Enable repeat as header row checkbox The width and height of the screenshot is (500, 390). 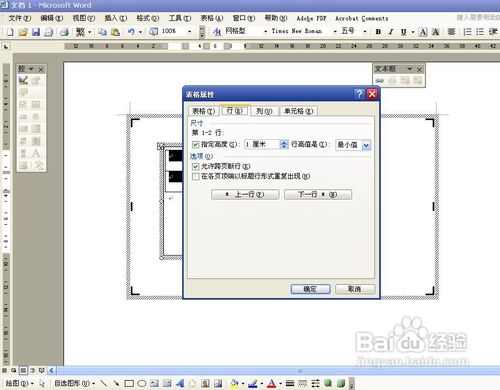tap(196, 176)
